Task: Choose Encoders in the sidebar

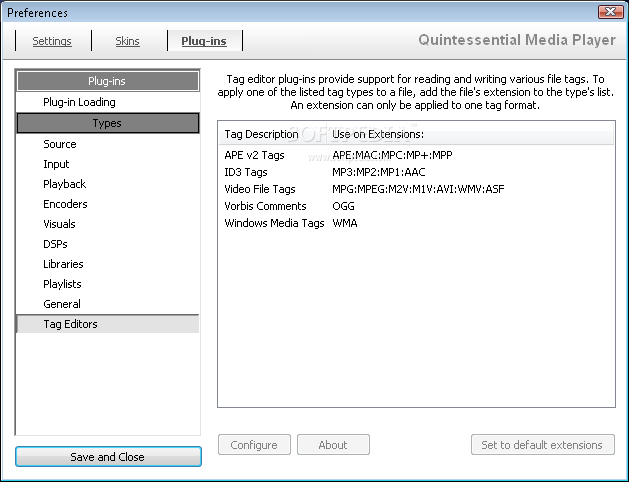Action: click(x=65, y=204)
